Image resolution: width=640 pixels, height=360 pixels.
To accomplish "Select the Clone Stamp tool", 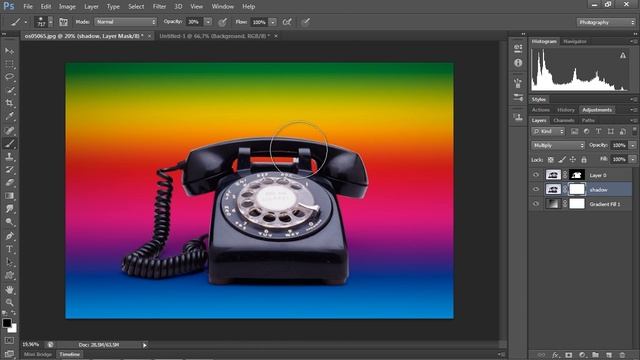I will coord(9,157).
